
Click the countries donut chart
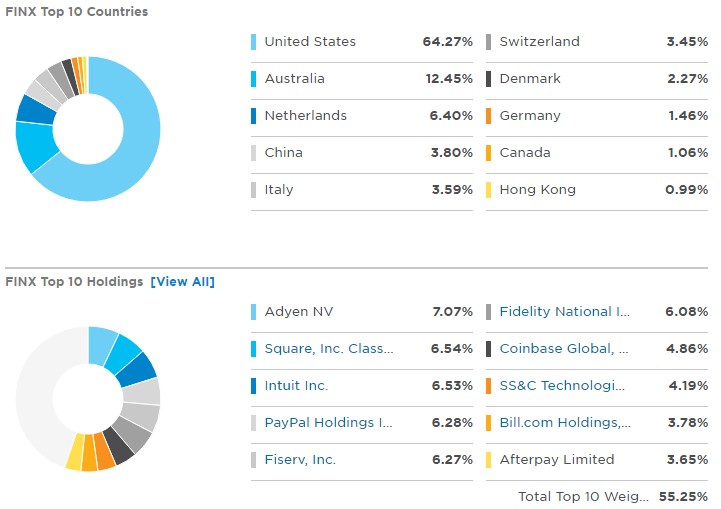[x=88, y=129]
